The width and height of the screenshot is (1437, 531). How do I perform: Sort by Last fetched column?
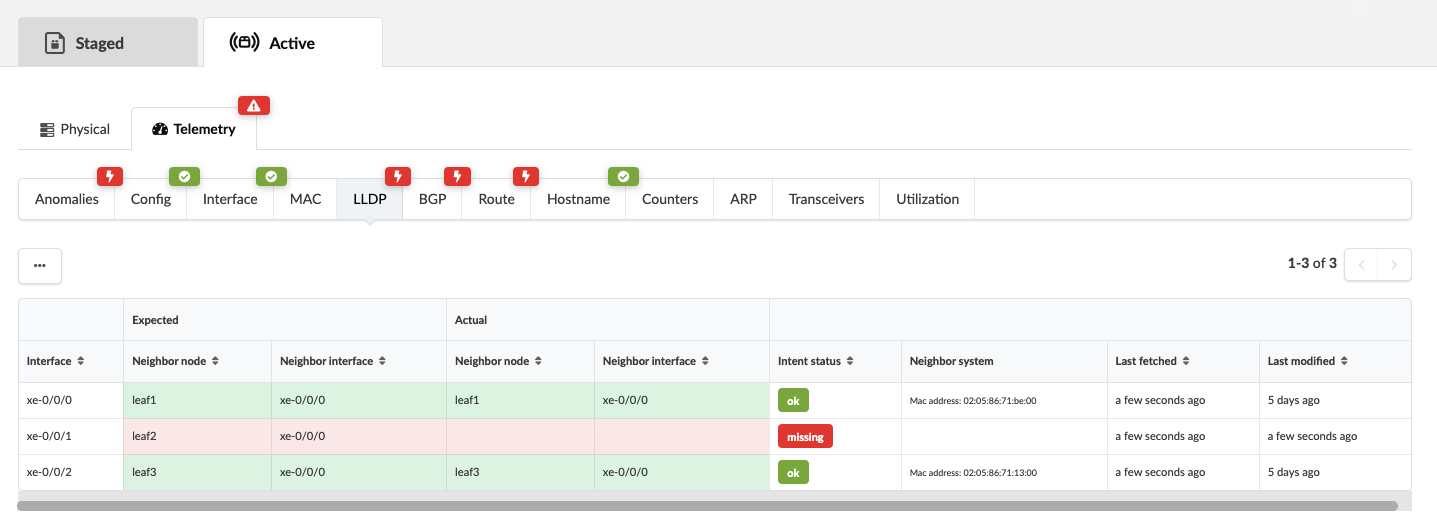(1184, 361)
